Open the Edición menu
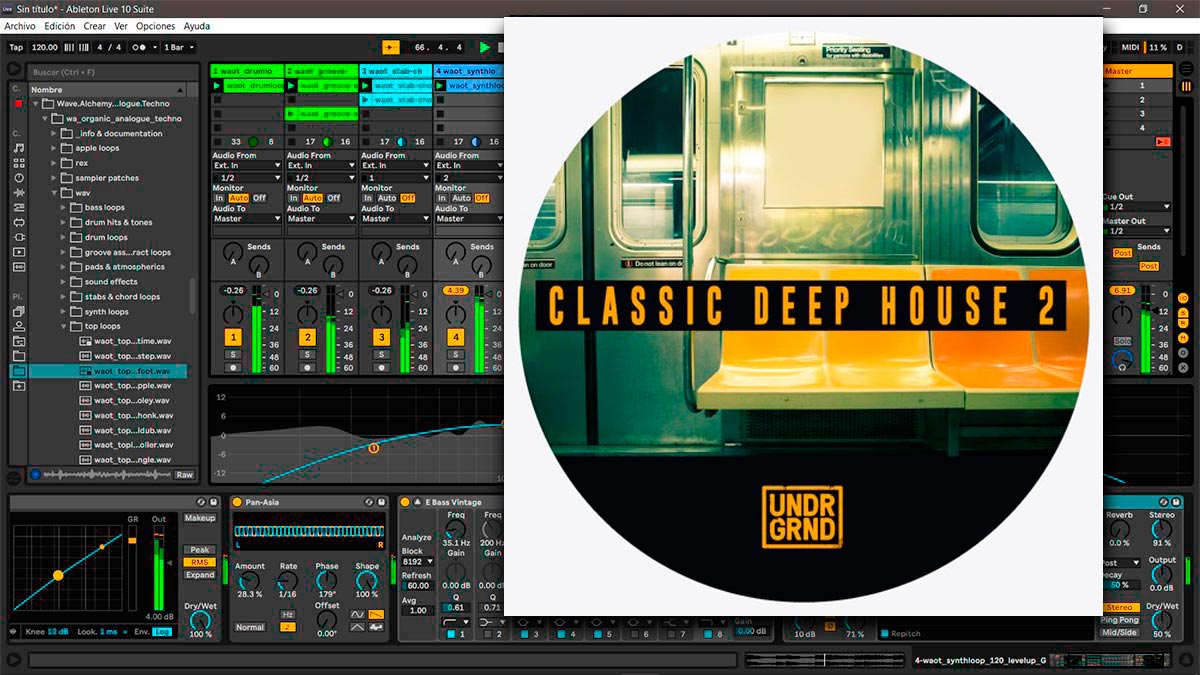Image resolution: width=1200 pixels, height=675 pixels. (x=60, y=26)
